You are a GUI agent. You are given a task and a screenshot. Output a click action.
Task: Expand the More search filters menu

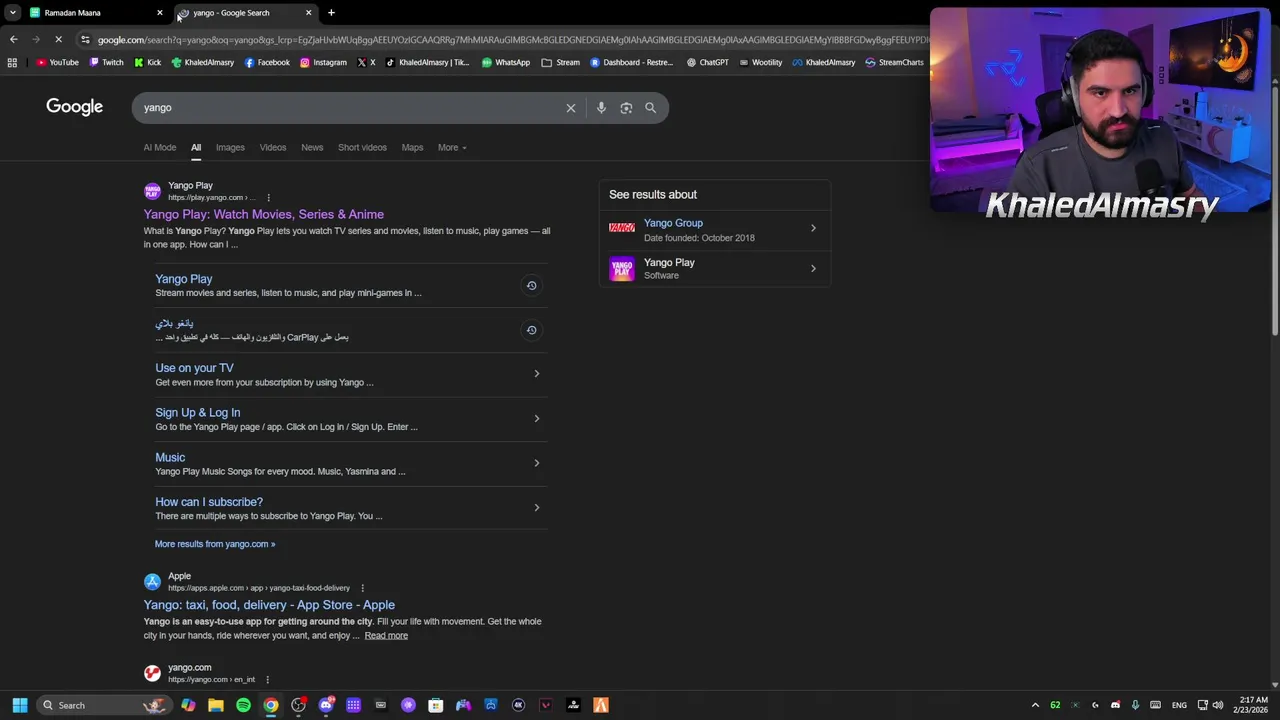(x=452, y=148)
